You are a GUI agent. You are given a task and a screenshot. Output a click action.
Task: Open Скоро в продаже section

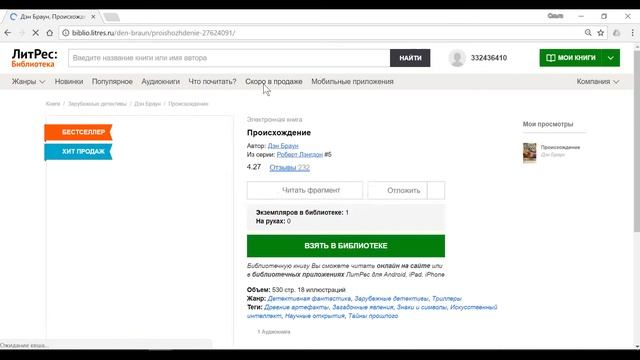tap(274, 82)
